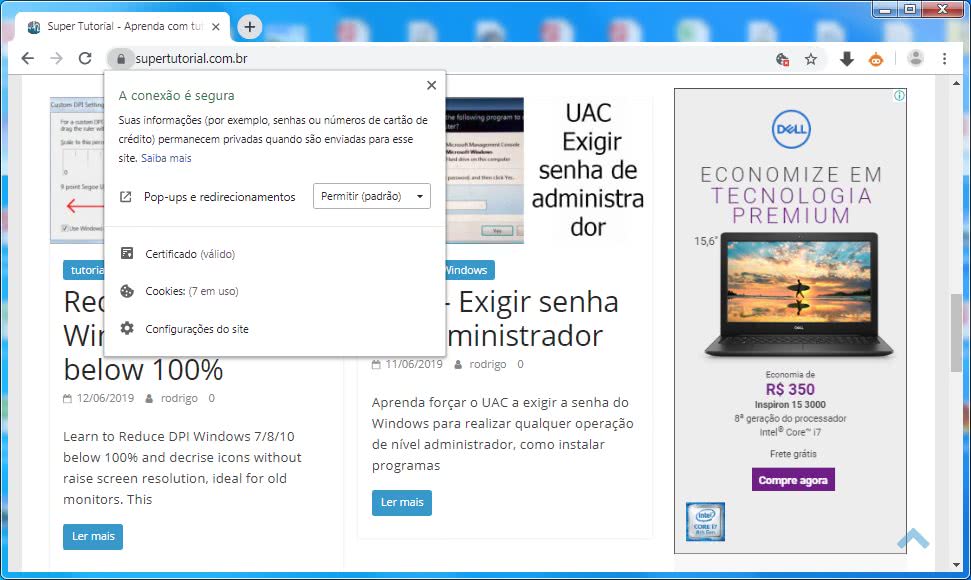Click Ler mais under UAC article
Screen dimensions: 971x580
402,503
